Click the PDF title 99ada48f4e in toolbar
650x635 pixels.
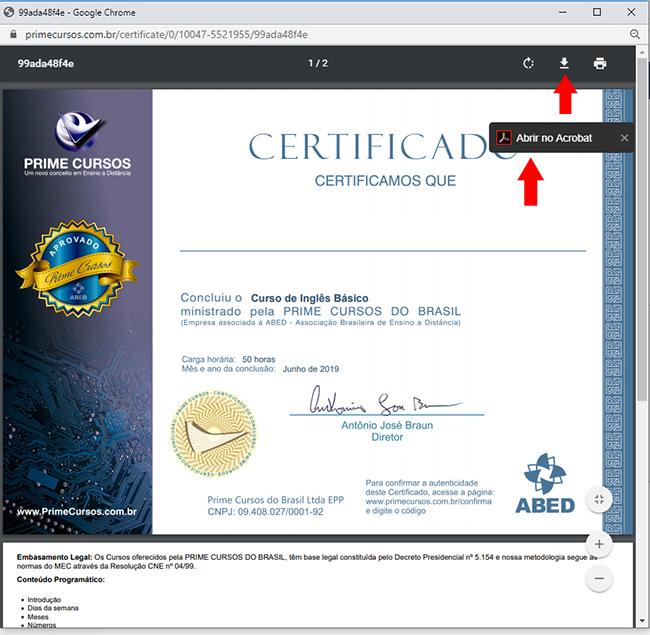[x=46, y=64]
